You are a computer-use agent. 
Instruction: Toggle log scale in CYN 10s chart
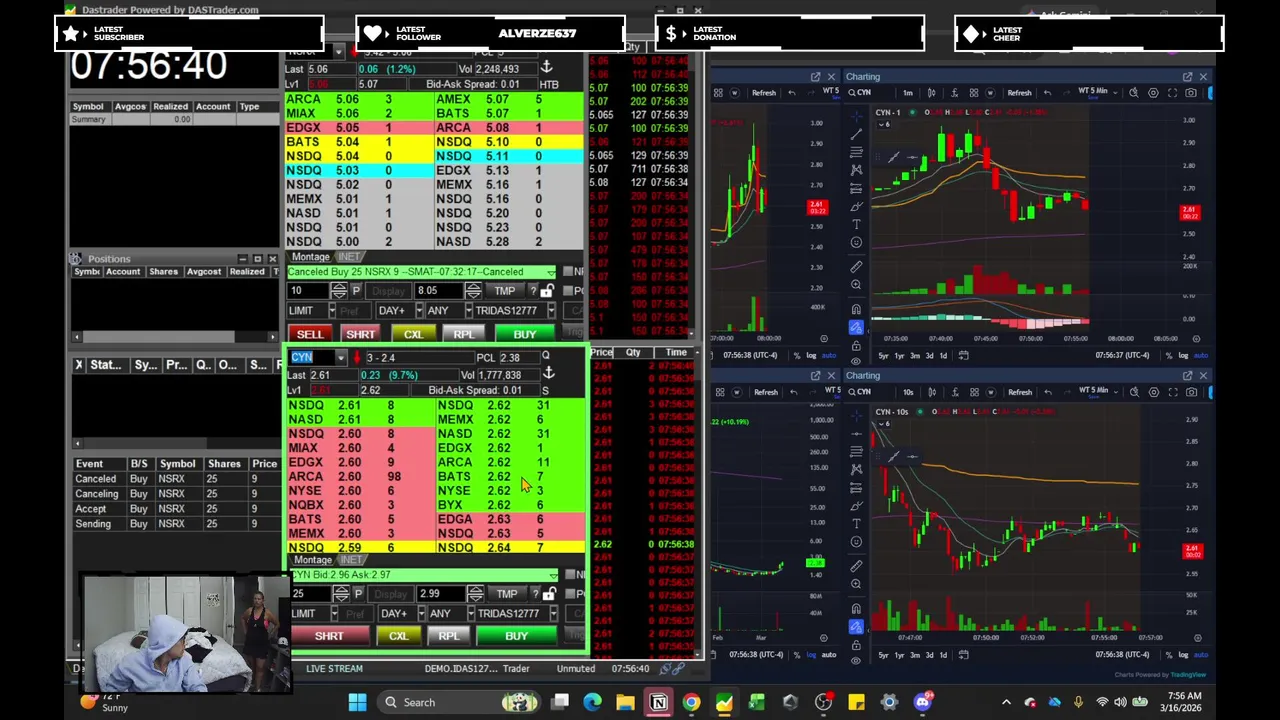point(1183,655)
